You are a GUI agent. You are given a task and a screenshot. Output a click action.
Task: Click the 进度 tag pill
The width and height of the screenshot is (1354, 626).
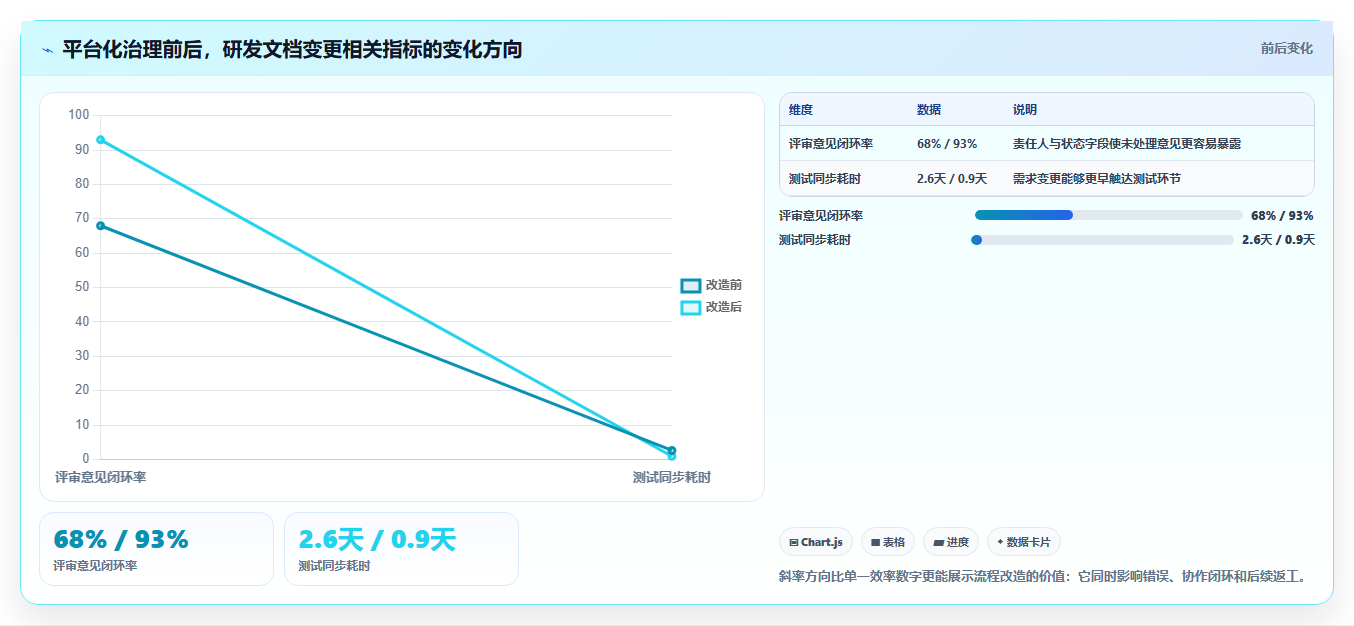coord(951,542)
